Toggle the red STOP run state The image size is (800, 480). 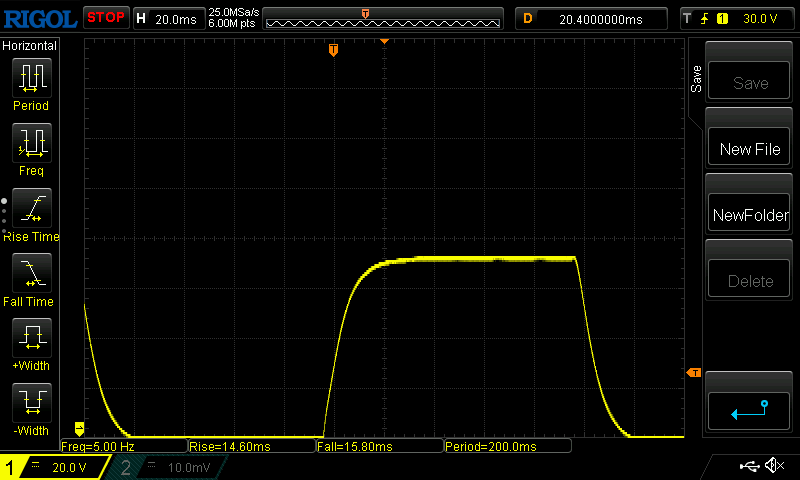click(x=105, y=17)
